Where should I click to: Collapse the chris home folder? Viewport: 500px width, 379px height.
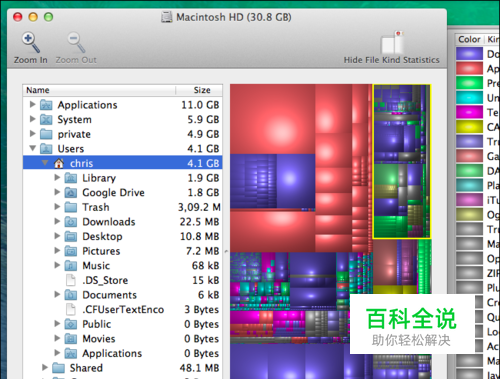point(45,163)
